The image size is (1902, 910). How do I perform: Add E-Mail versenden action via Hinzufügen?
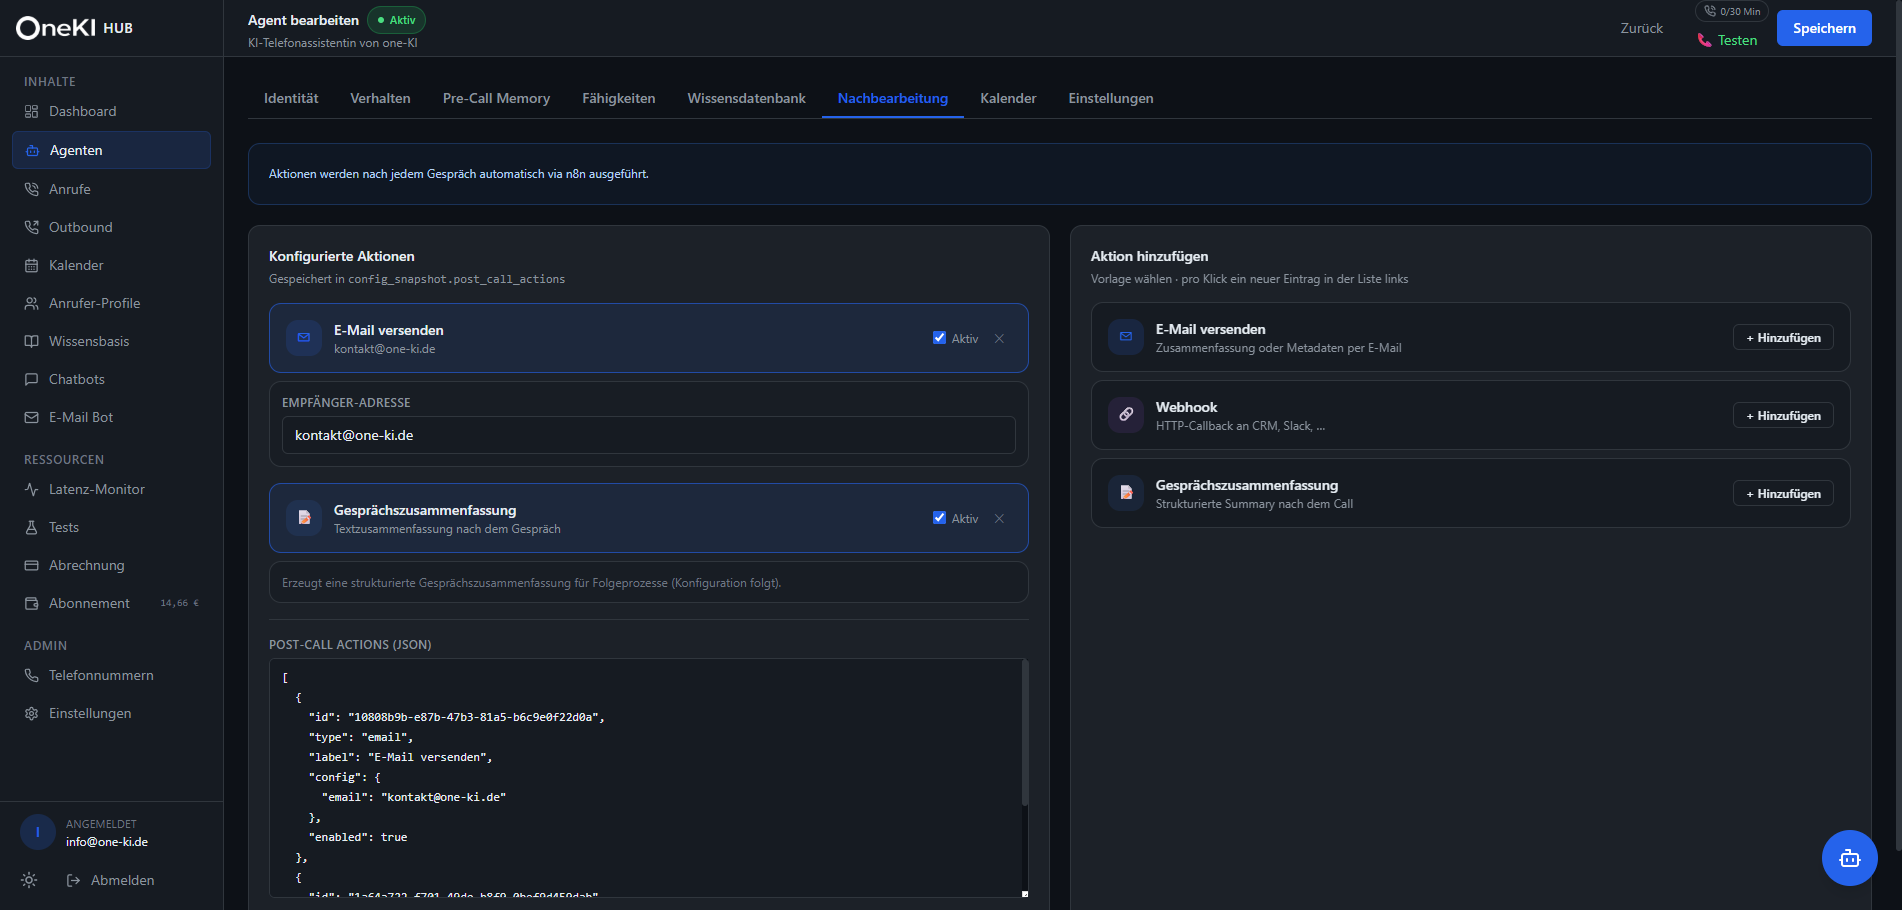pos(1783,338)
